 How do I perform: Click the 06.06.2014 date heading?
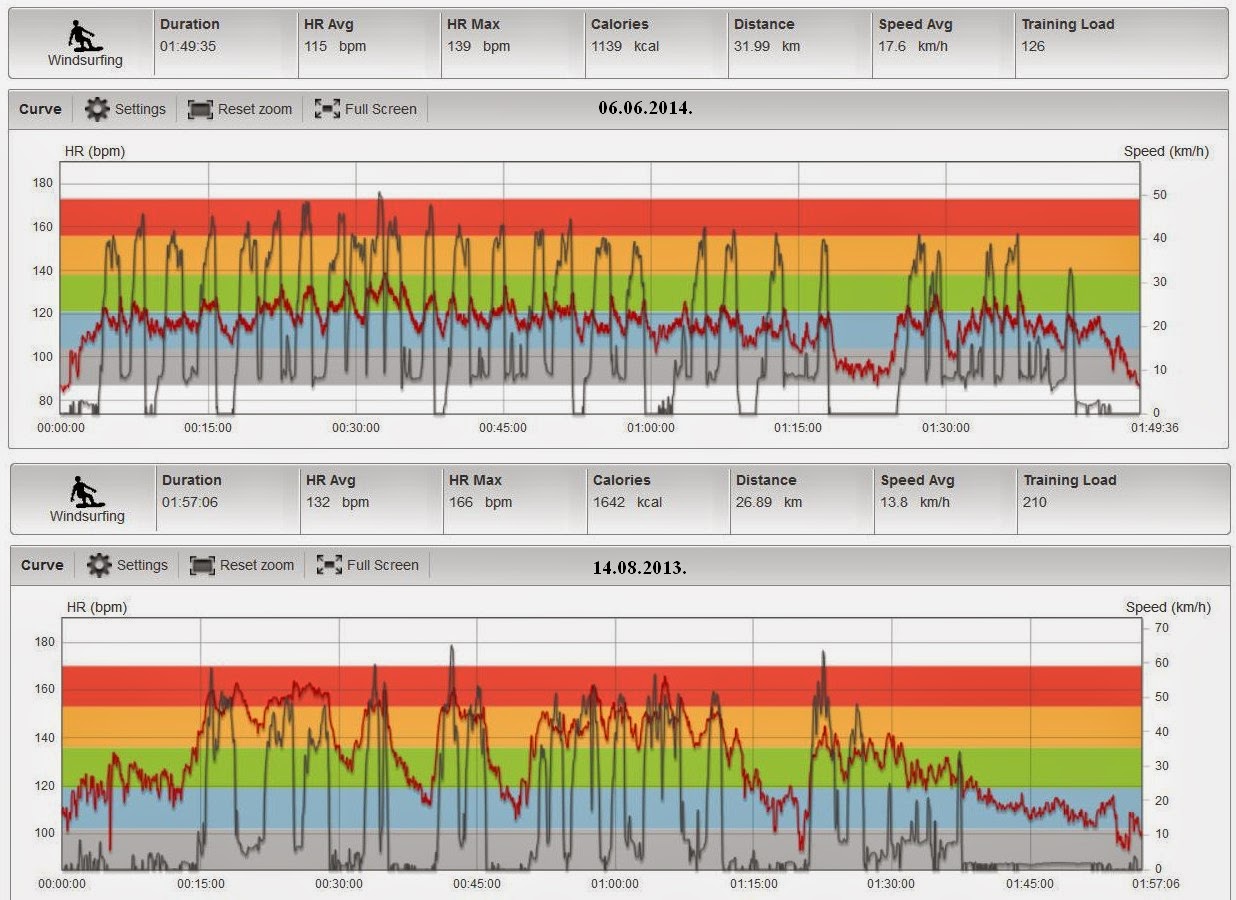coord(646,107)
